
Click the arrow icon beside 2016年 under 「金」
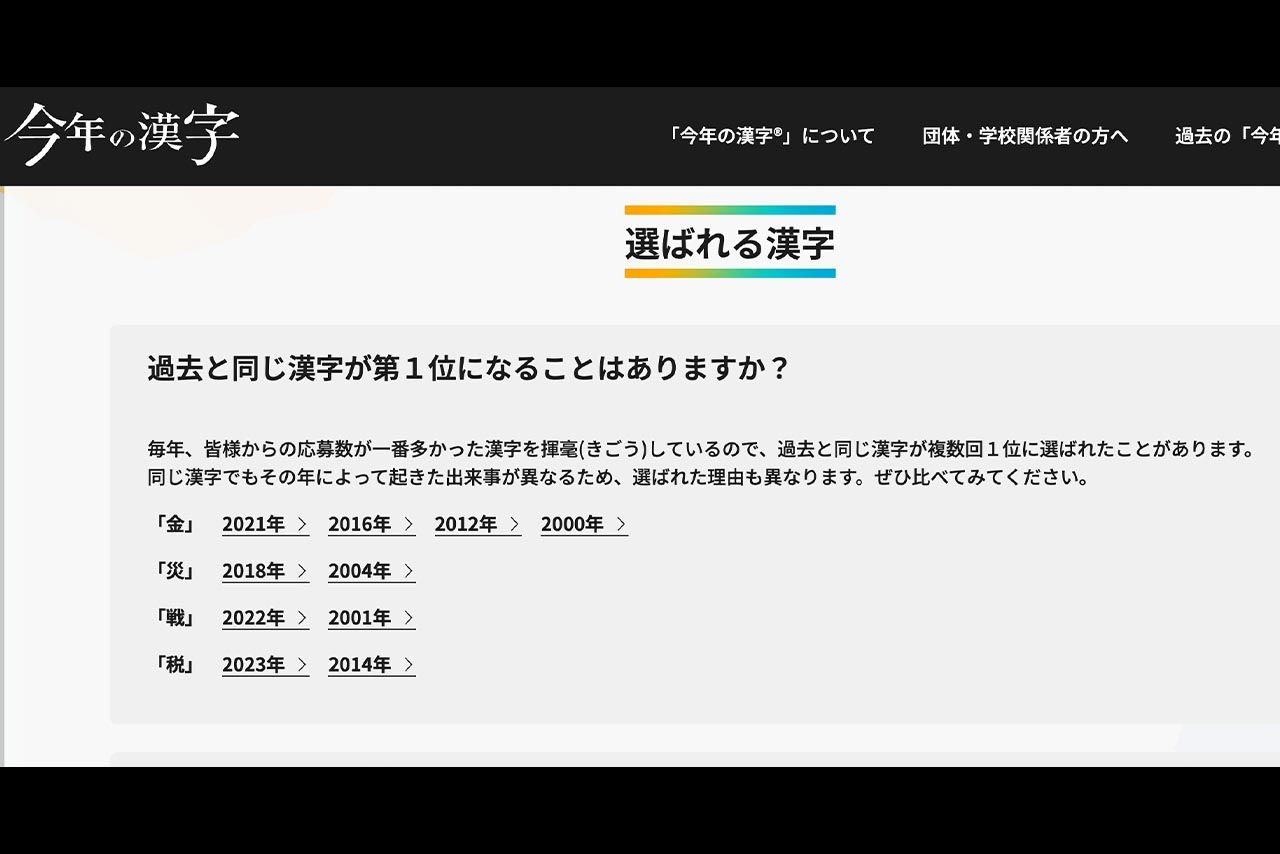pyautogui.click(x=409, y=524)
